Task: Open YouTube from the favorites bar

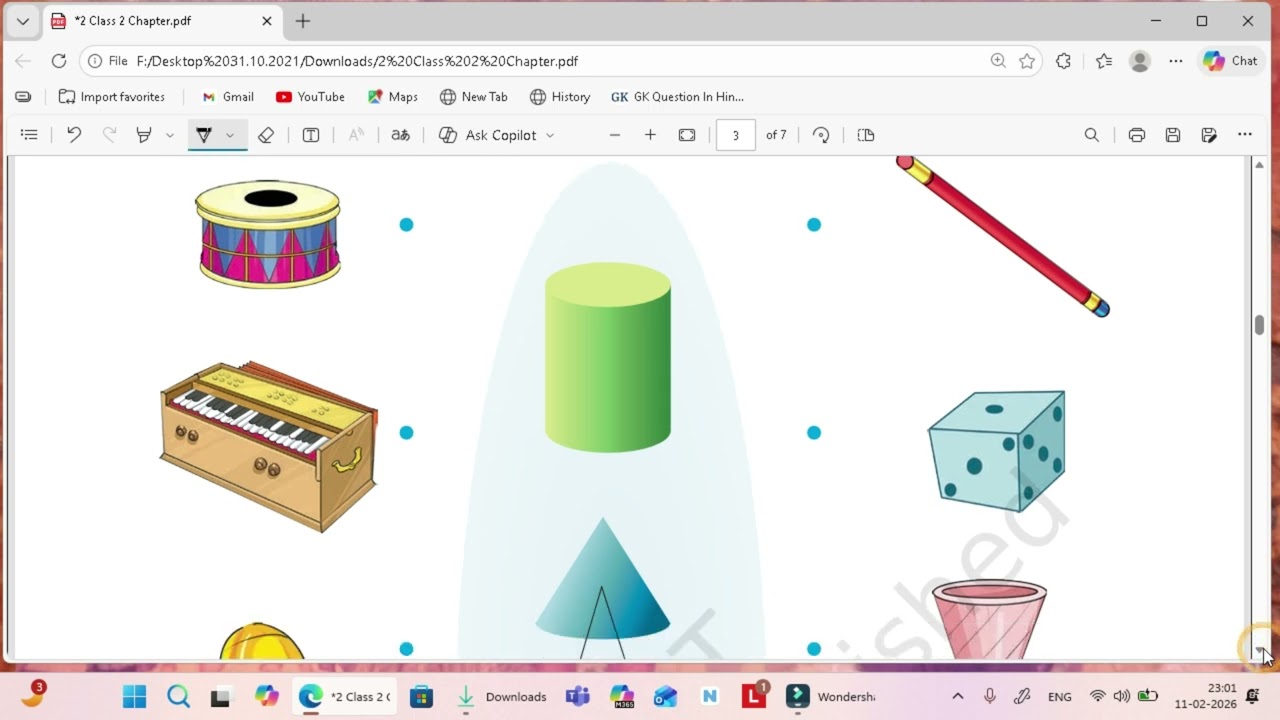Action: [310, 97]
